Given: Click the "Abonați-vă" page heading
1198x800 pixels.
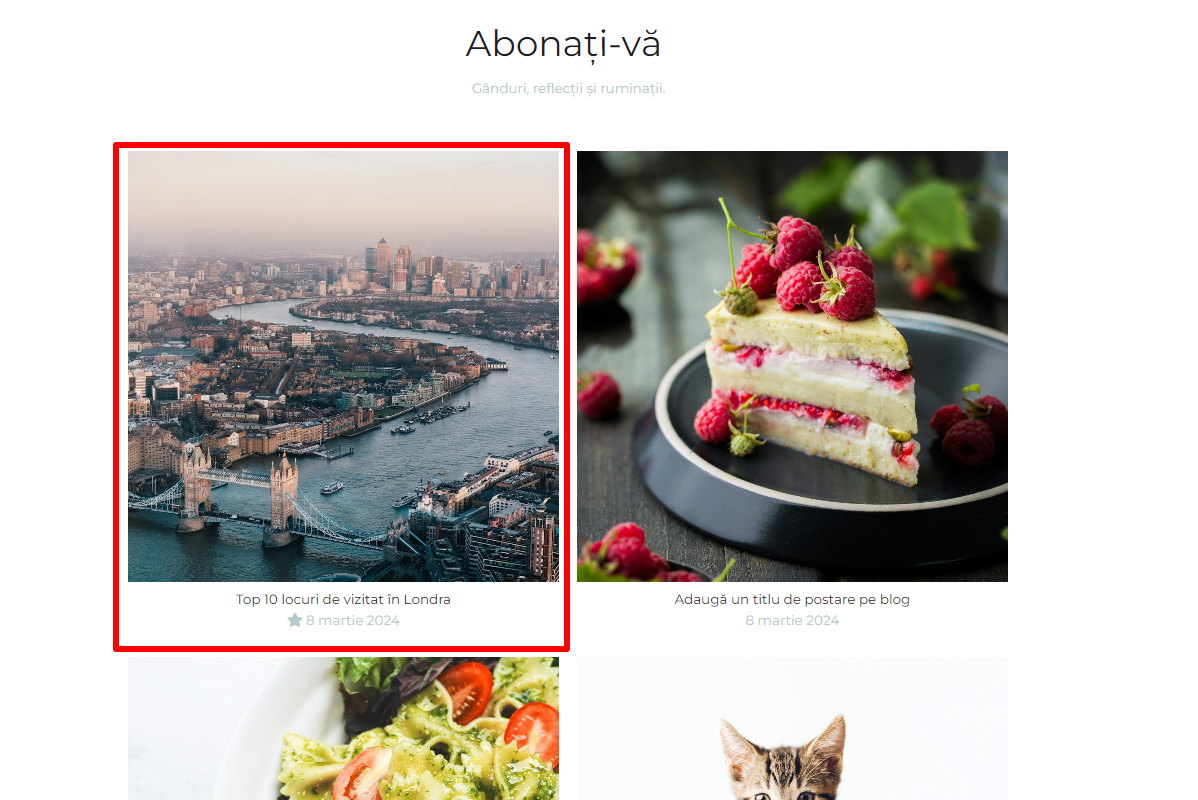Looking at the screenshot, I should point(563,44).
